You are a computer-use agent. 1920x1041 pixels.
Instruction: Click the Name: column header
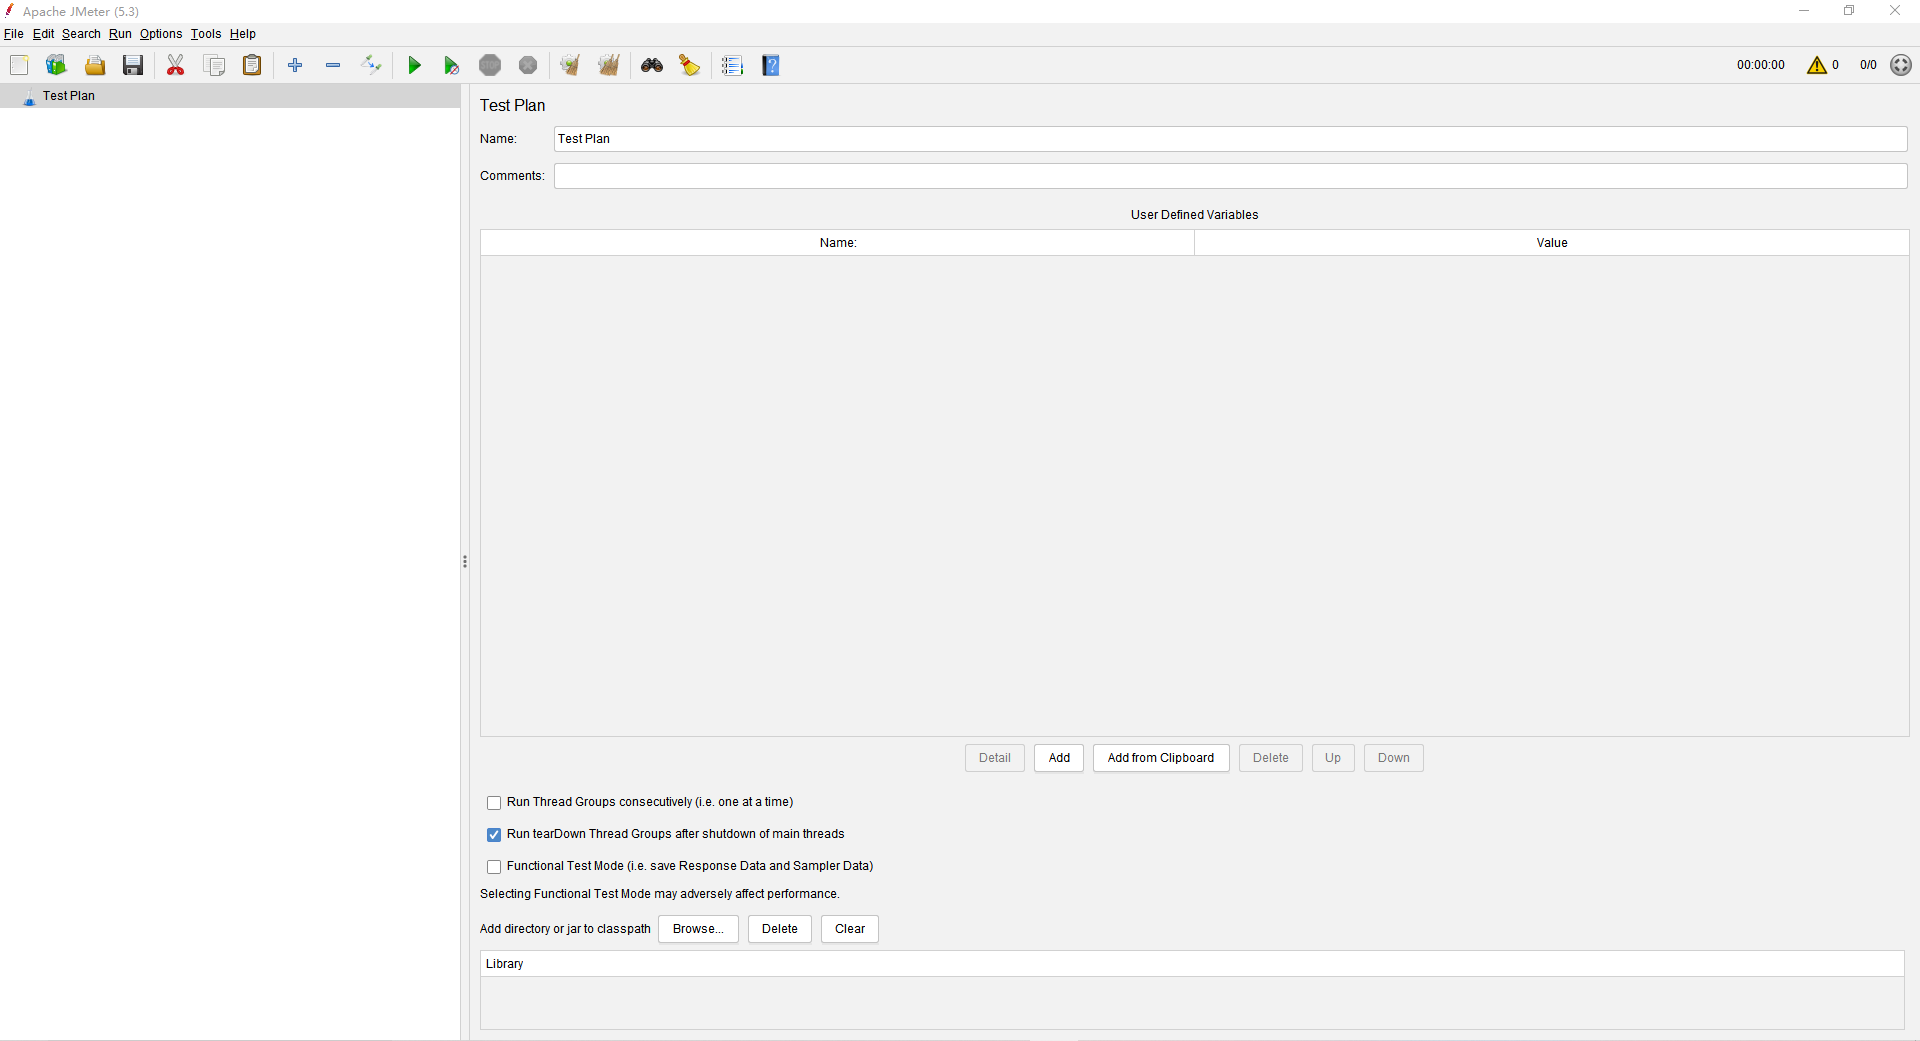(x=838, y=243)
